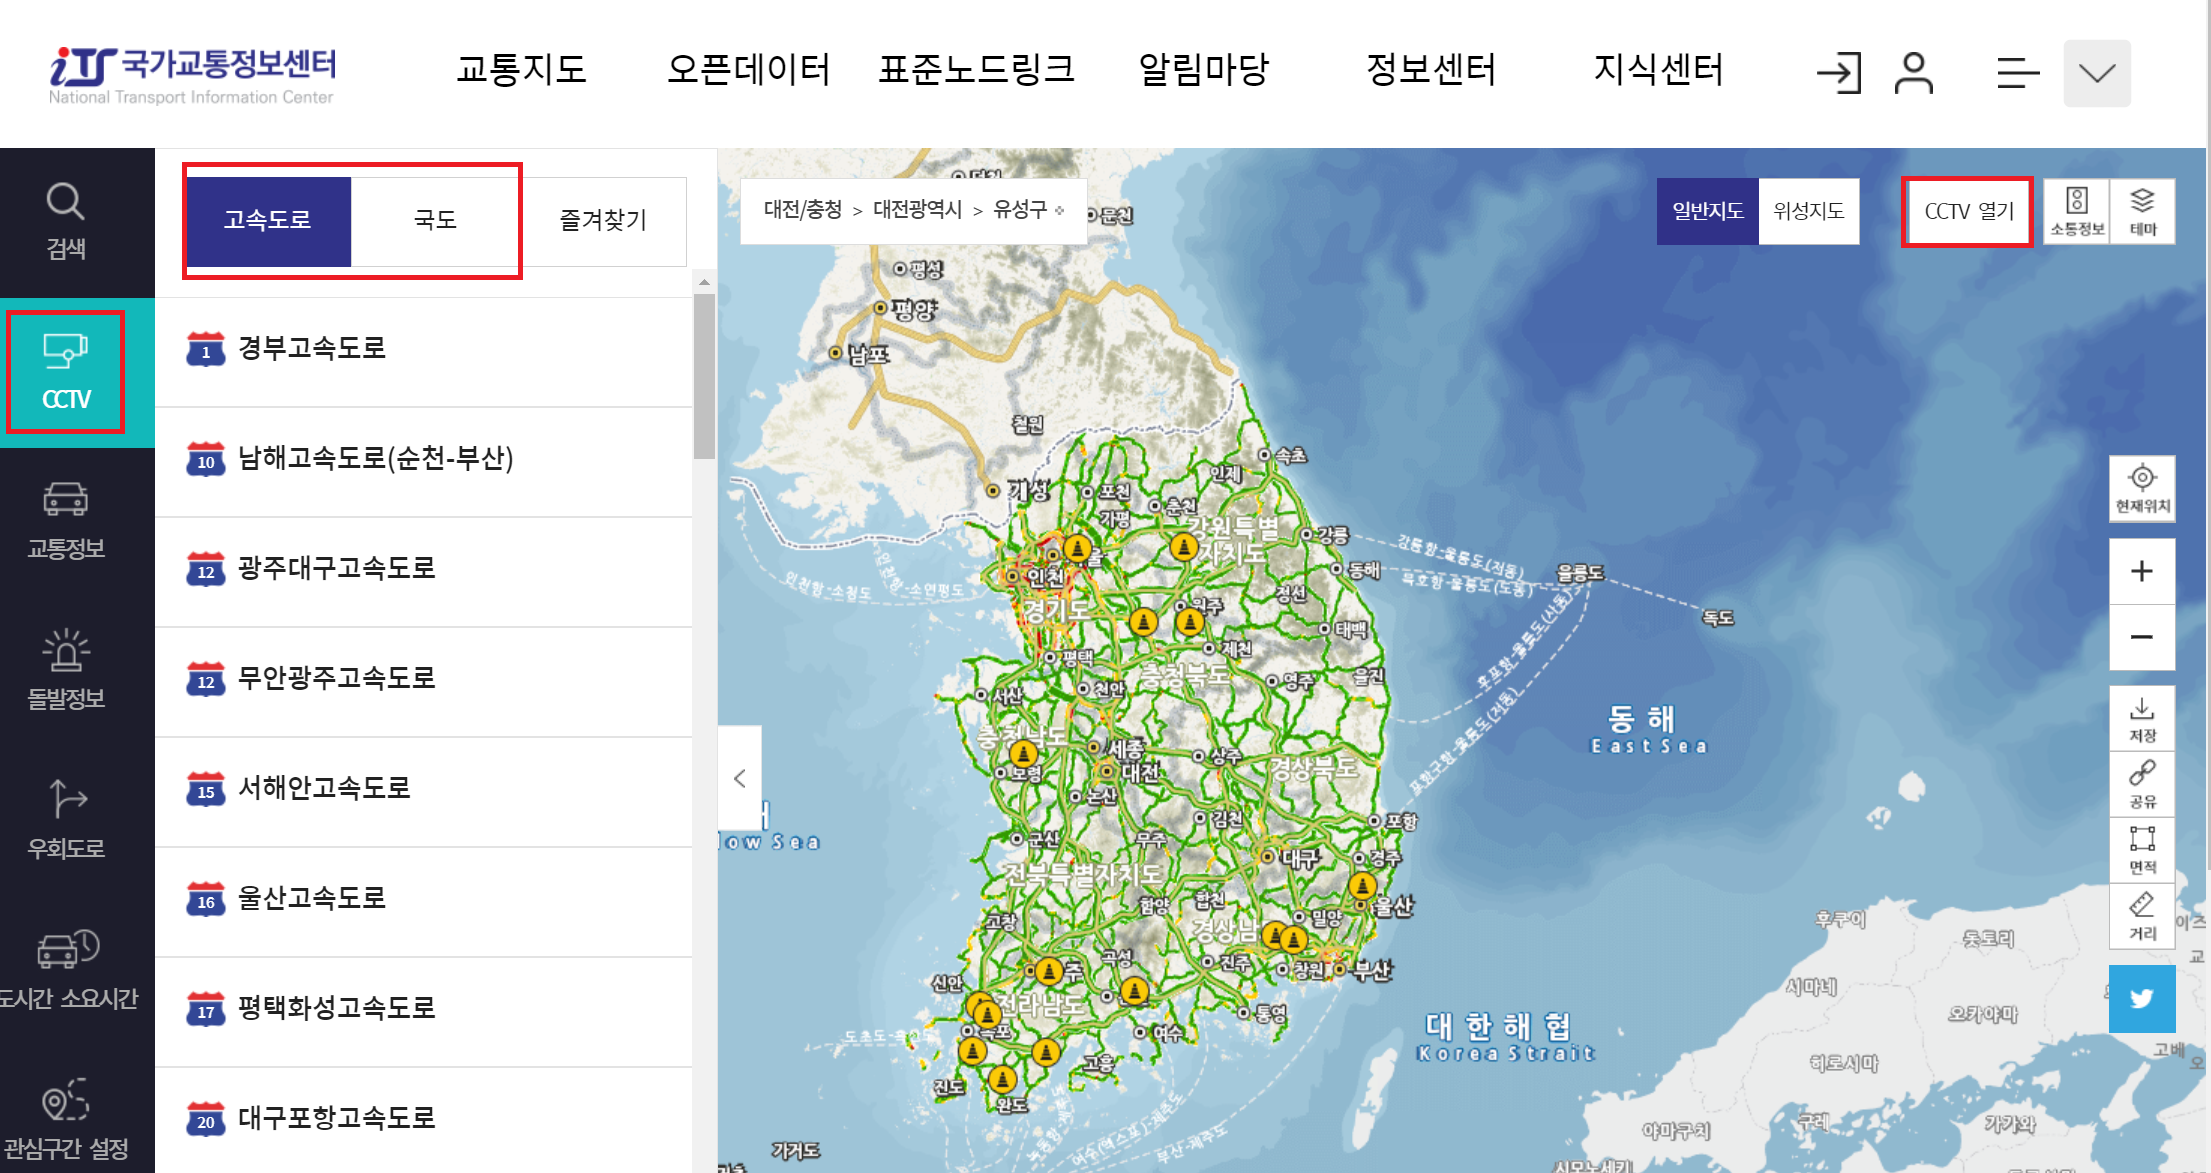
Task: Select the 거리 distance measurement tool
Action: (x=2142, y=915)
